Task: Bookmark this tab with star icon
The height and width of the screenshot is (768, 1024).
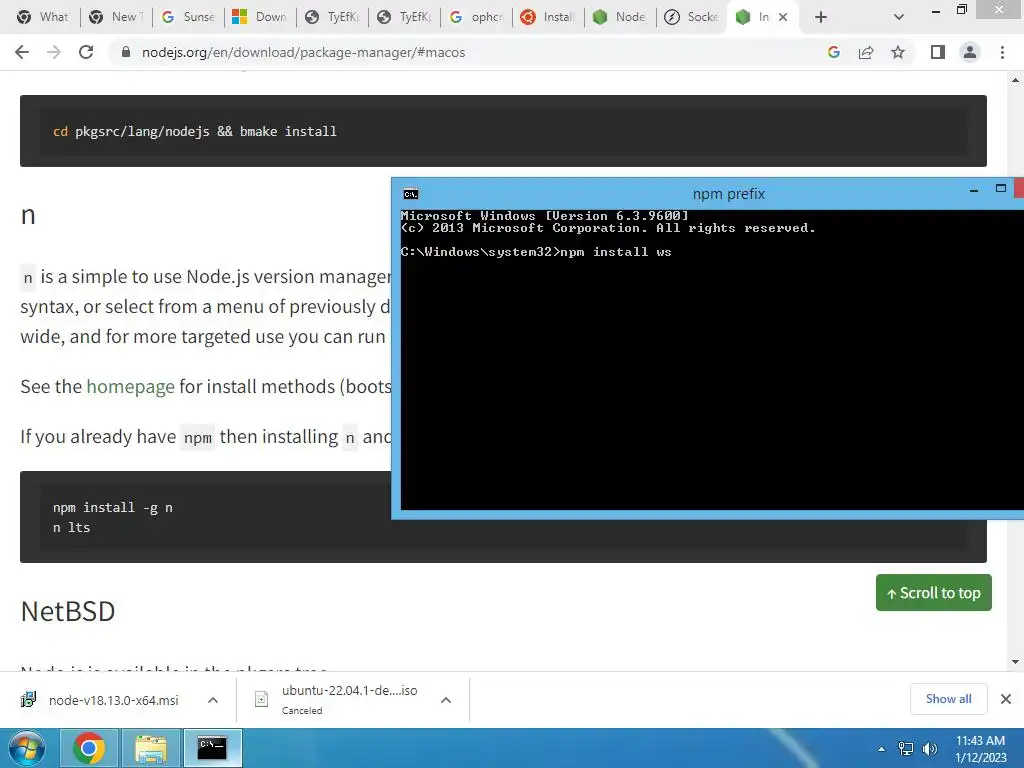Action: (x=898, y=52)
